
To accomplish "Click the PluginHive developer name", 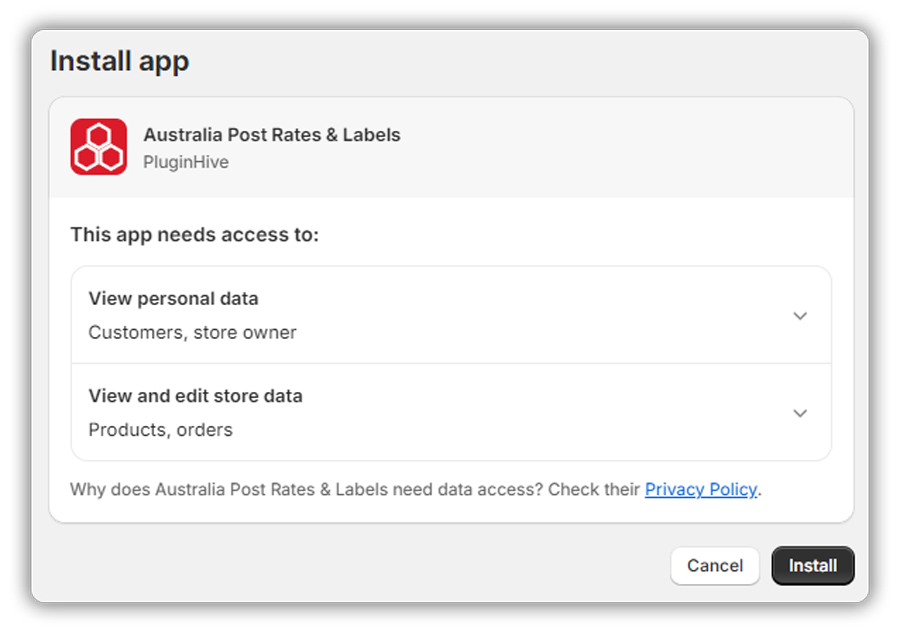I will tap(186, 162).
